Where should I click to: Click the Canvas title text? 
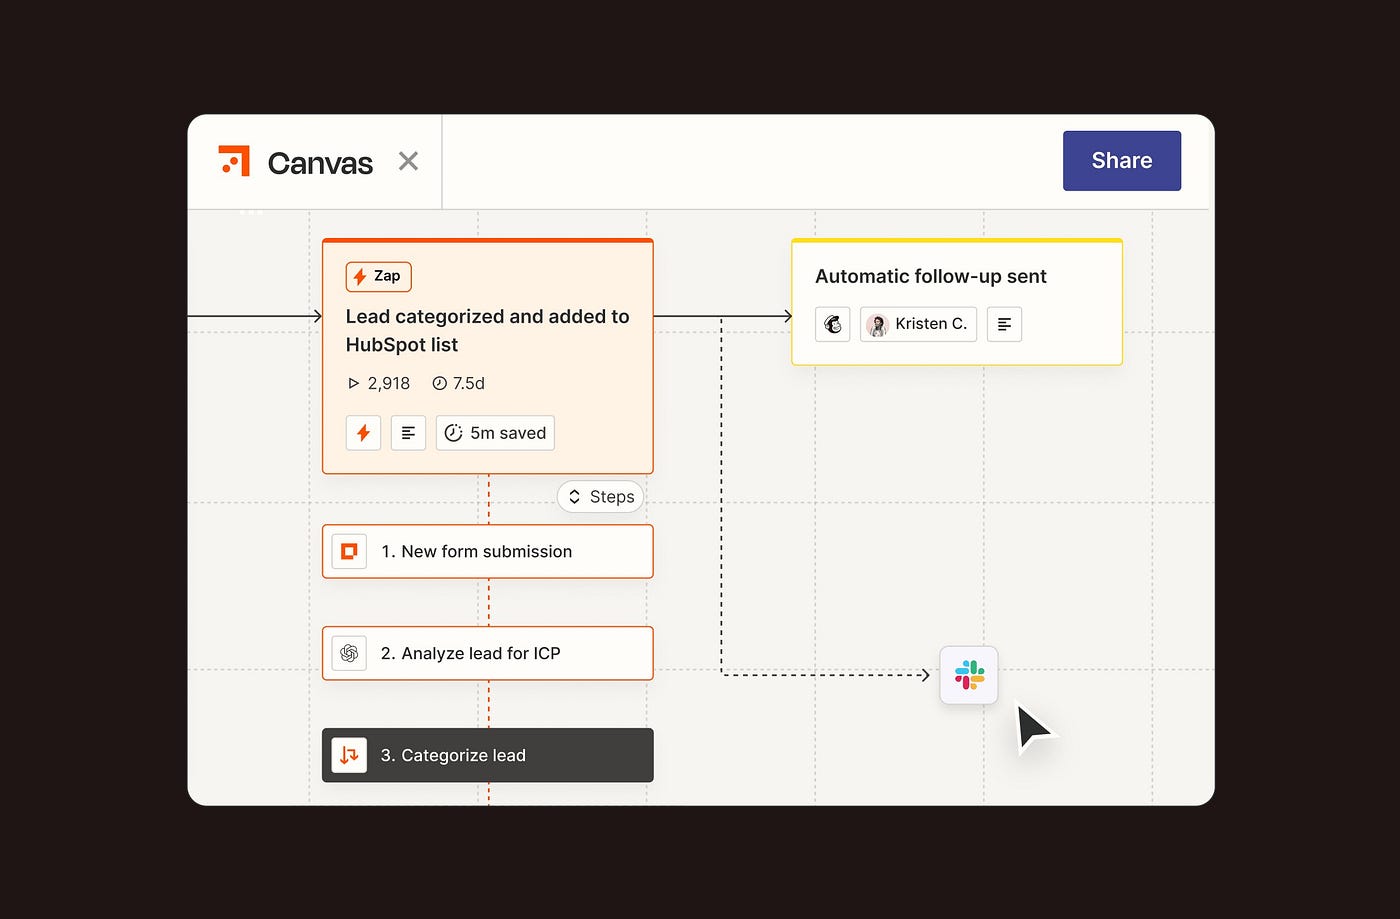click(x=320, y=163)
